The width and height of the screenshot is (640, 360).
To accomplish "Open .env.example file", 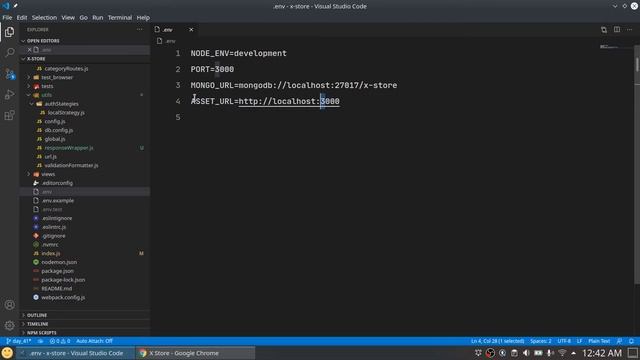I will [58, 200].
